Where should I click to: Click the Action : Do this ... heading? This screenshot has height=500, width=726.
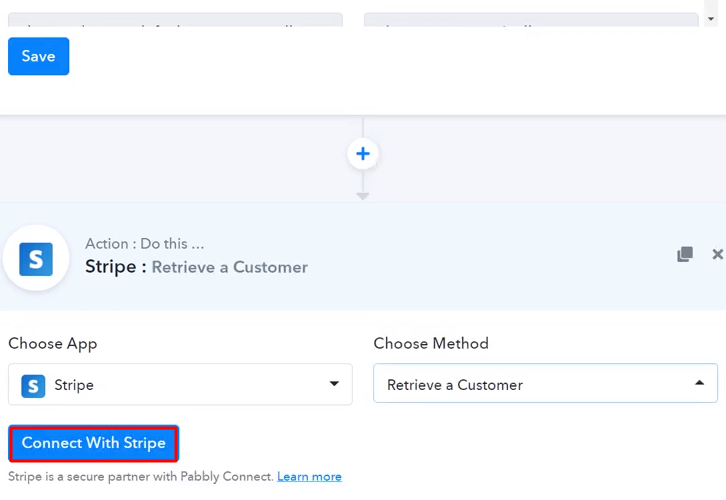click(x=144, y=244)
